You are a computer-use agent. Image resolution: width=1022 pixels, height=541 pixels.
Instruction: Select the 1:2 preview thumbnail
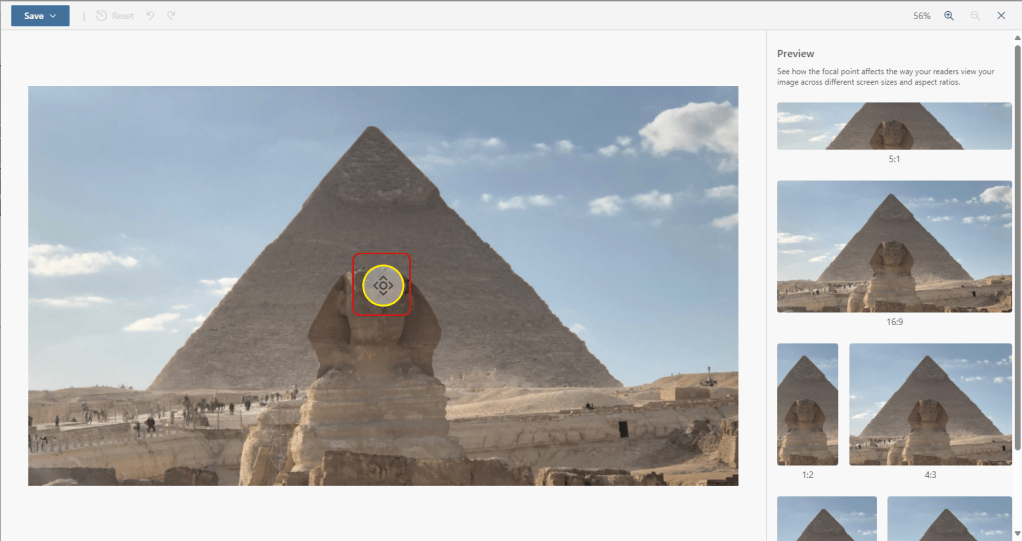coord(808,404)
